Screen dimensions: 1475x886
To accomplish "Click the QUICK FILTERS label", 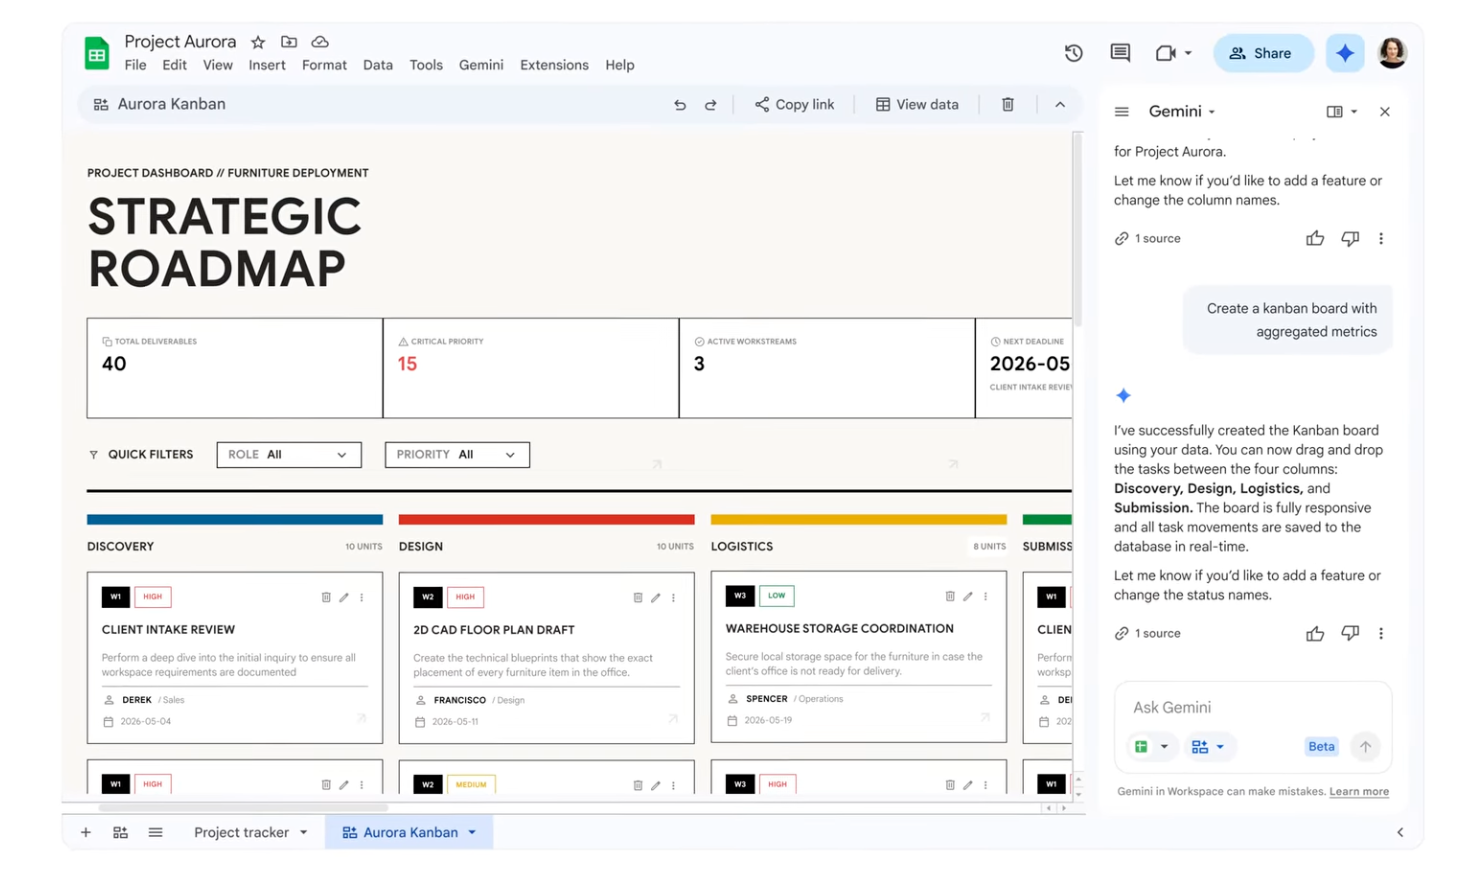I will (x=150, y=454).
